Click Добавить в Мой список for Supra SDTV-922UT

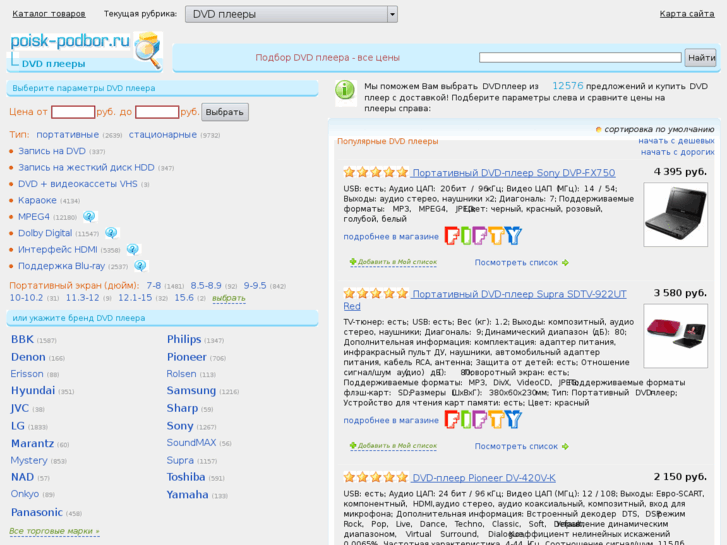point(397,445)
